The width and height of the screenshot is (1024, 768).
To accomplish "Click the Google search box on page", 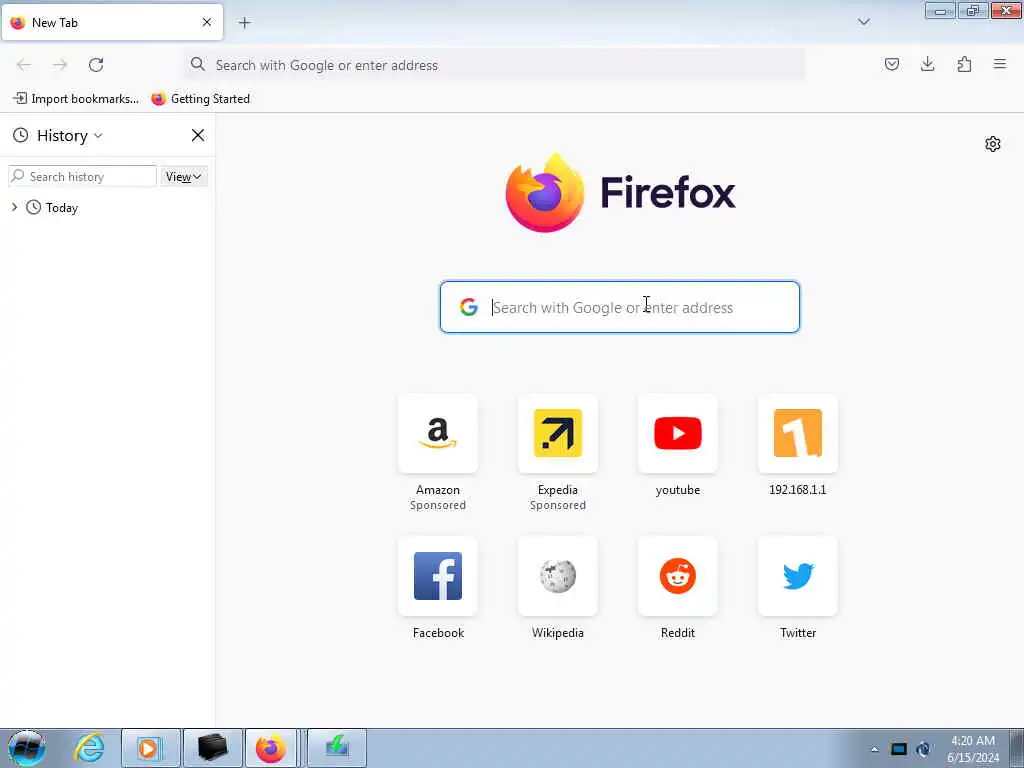I will pyautogui.click(x=620, y=307).
